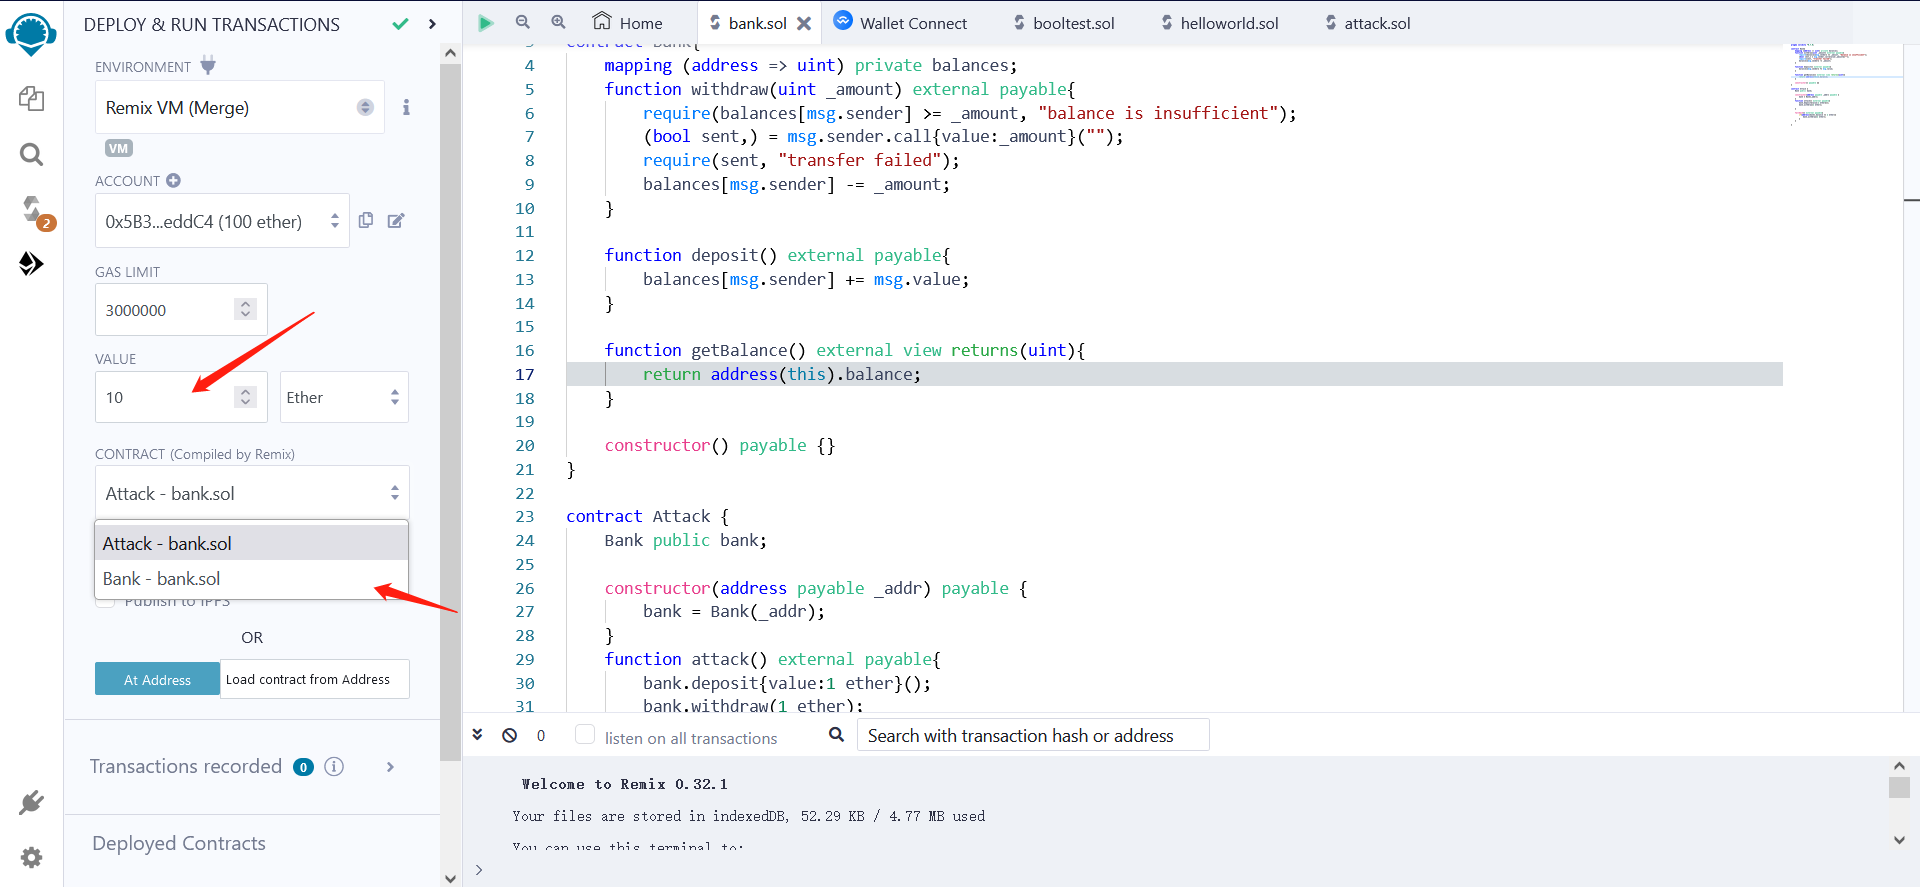1920x887 pixels.
Task: Open the Ether unit dropdown
Action: tap(344, 397)
